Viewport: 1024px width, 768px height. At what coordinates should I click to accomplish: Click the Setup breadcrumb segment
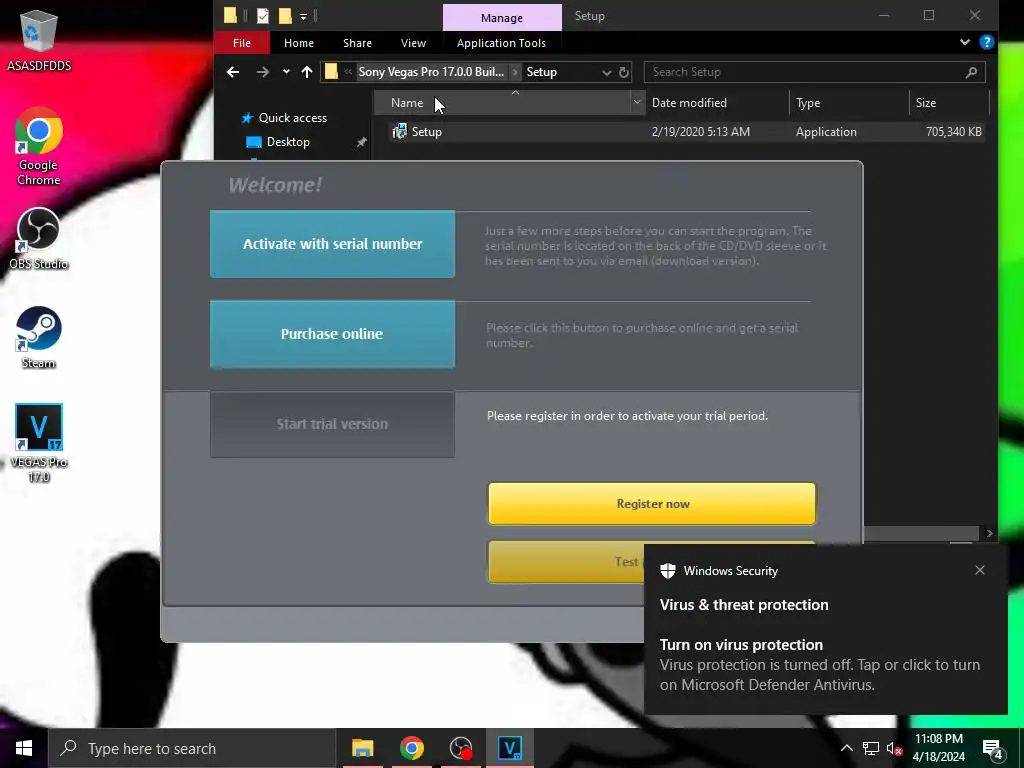(x=541, y=72)
